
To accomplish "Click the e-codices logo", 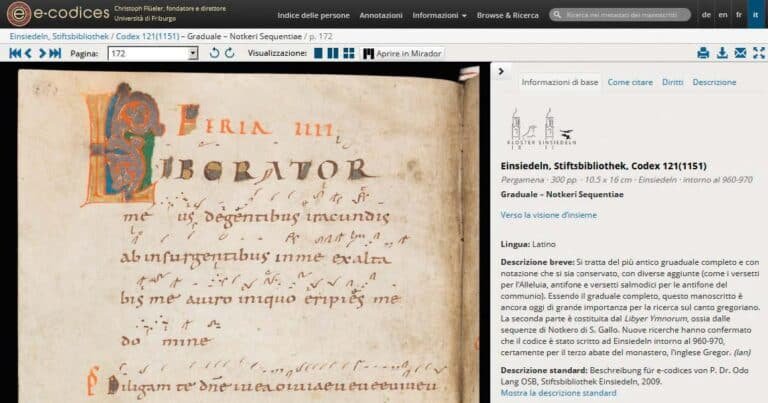I will point(58,14).
